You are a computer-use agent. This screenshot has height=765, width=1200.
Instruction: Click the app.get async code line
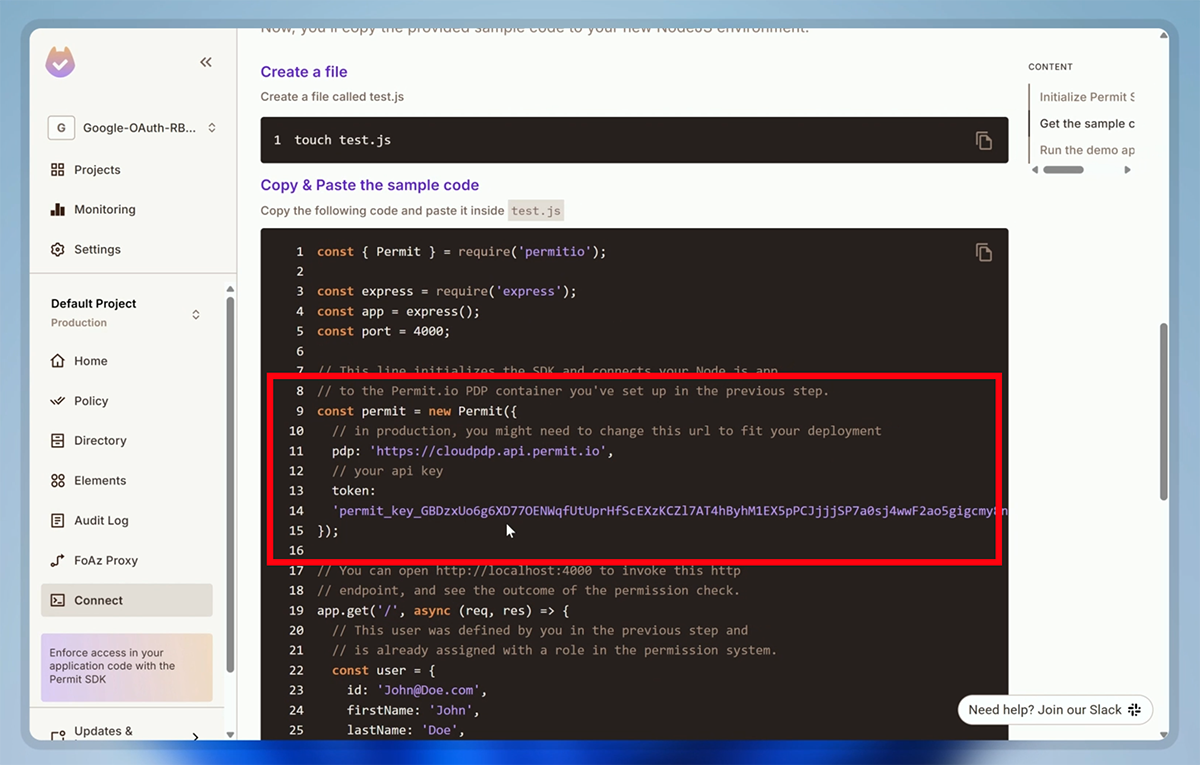click(x=442, y=610)
